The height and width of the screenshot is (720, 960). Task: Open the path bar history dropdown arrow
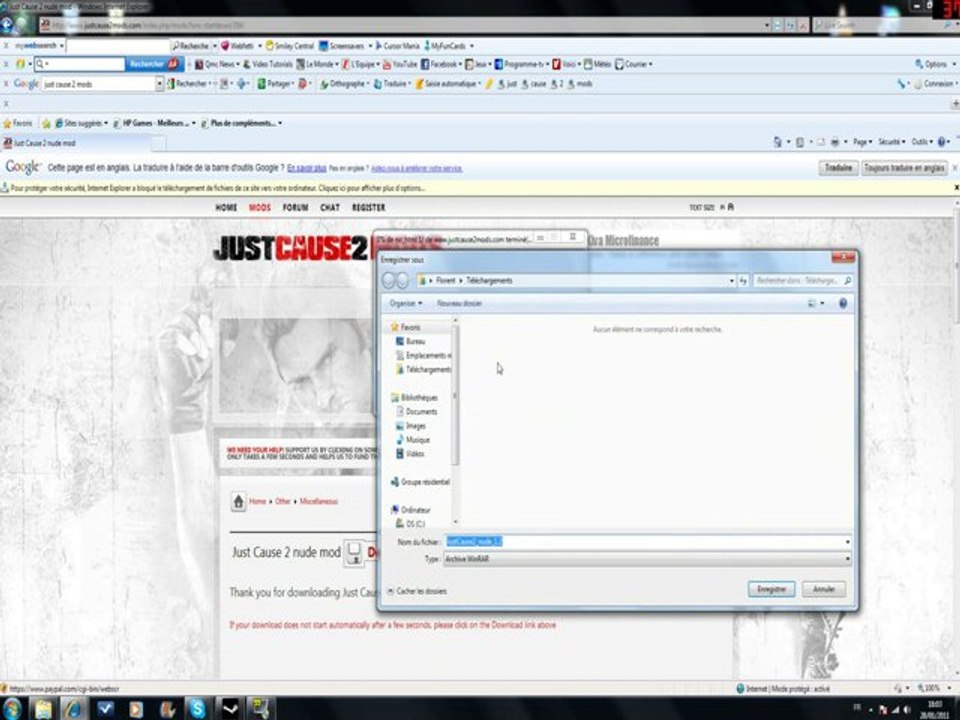pyautogui.click(x=731, y=280)
